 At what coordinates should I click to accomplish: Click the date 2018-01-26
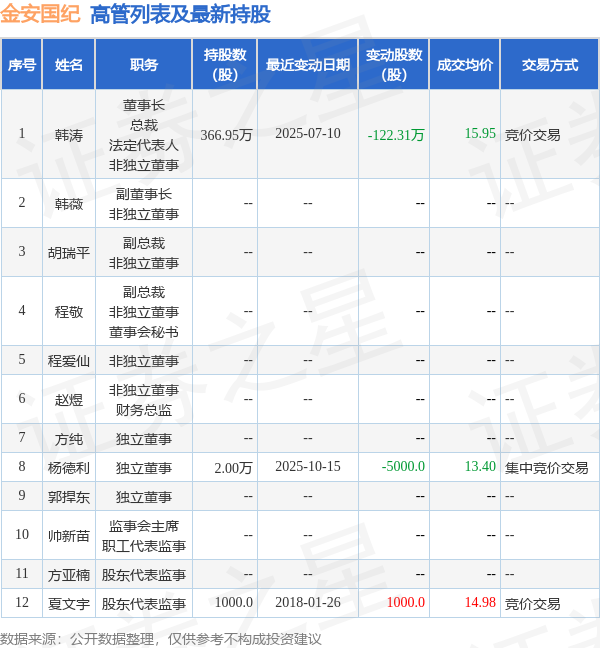308,602
